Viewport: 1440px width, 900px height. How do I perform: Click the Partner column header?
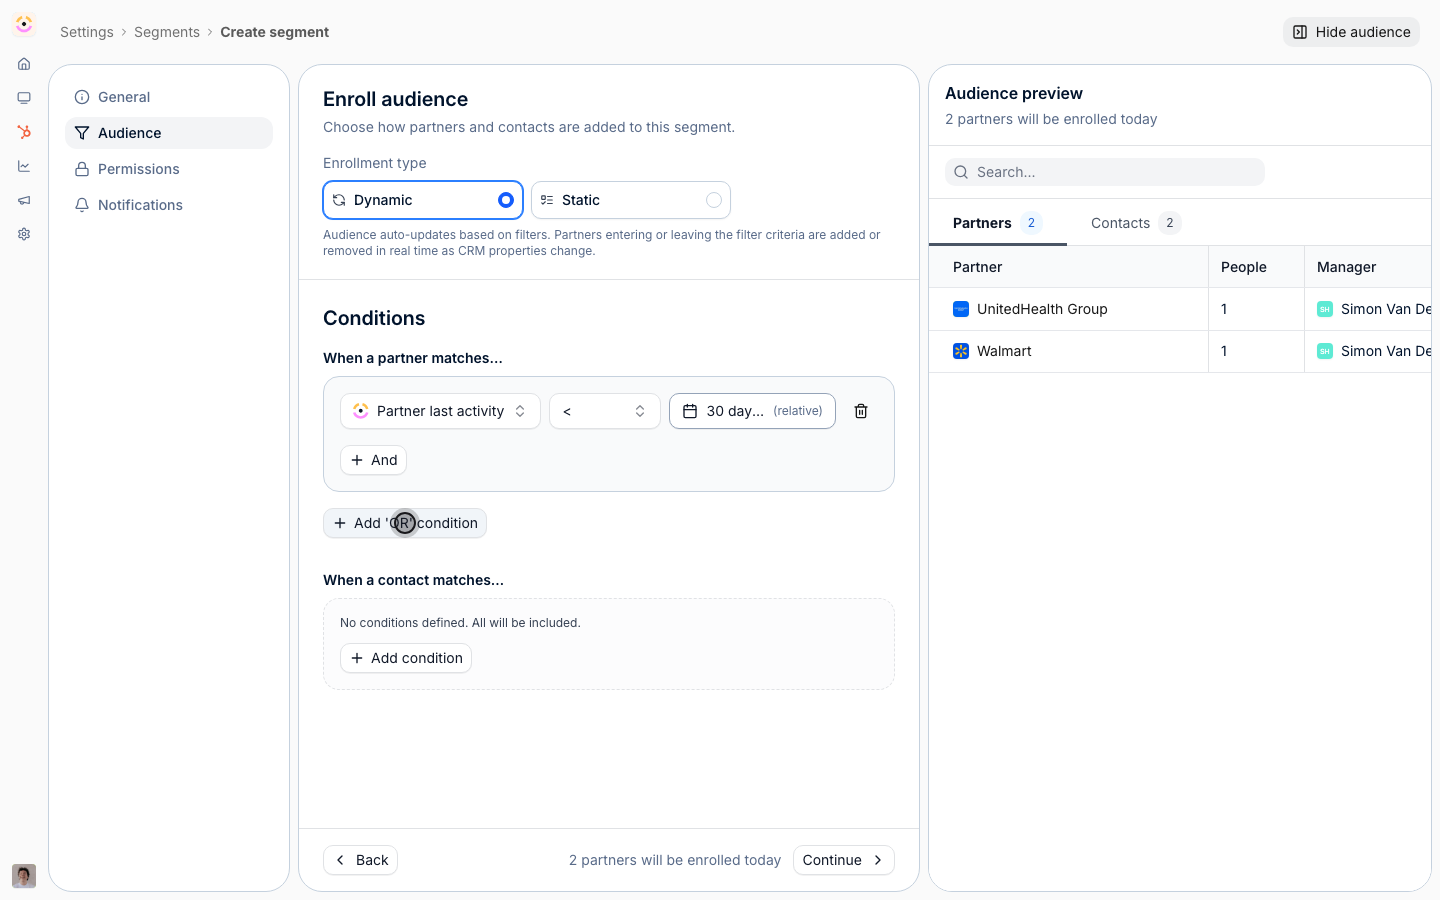[x=1068, y=267]
